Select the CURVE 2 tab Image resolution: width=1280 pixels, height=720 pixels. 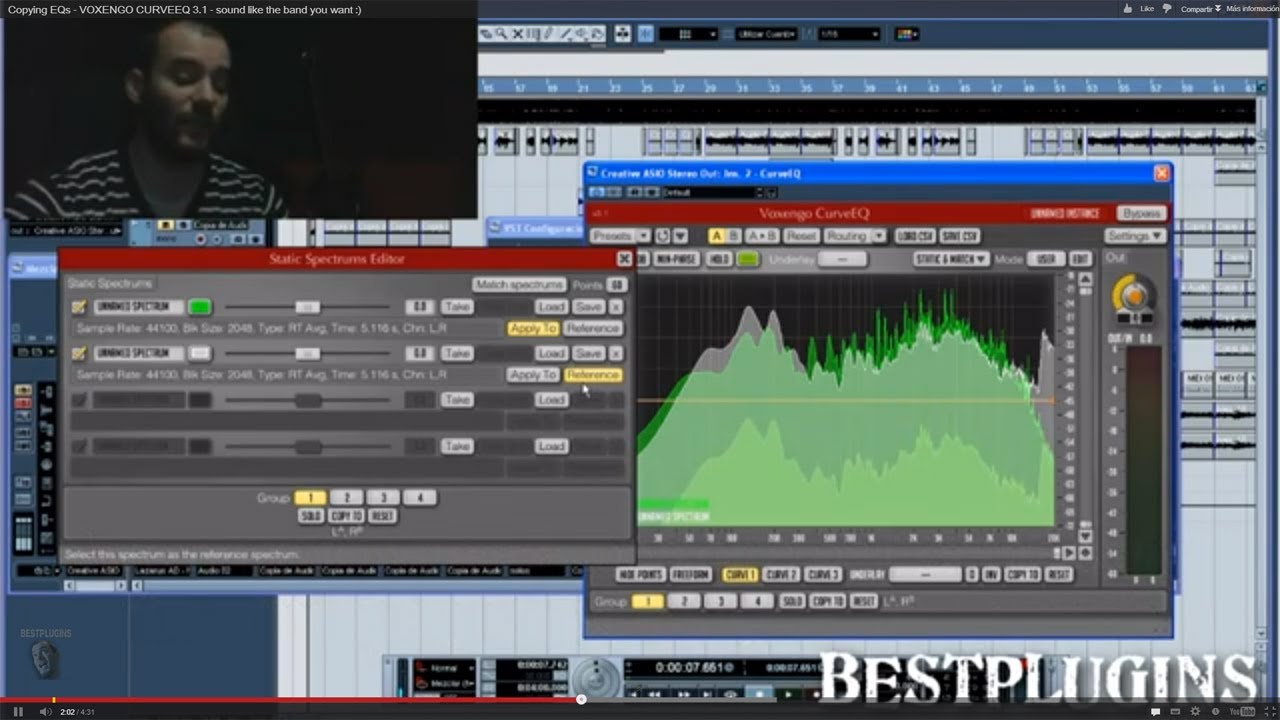coord(781,575)
